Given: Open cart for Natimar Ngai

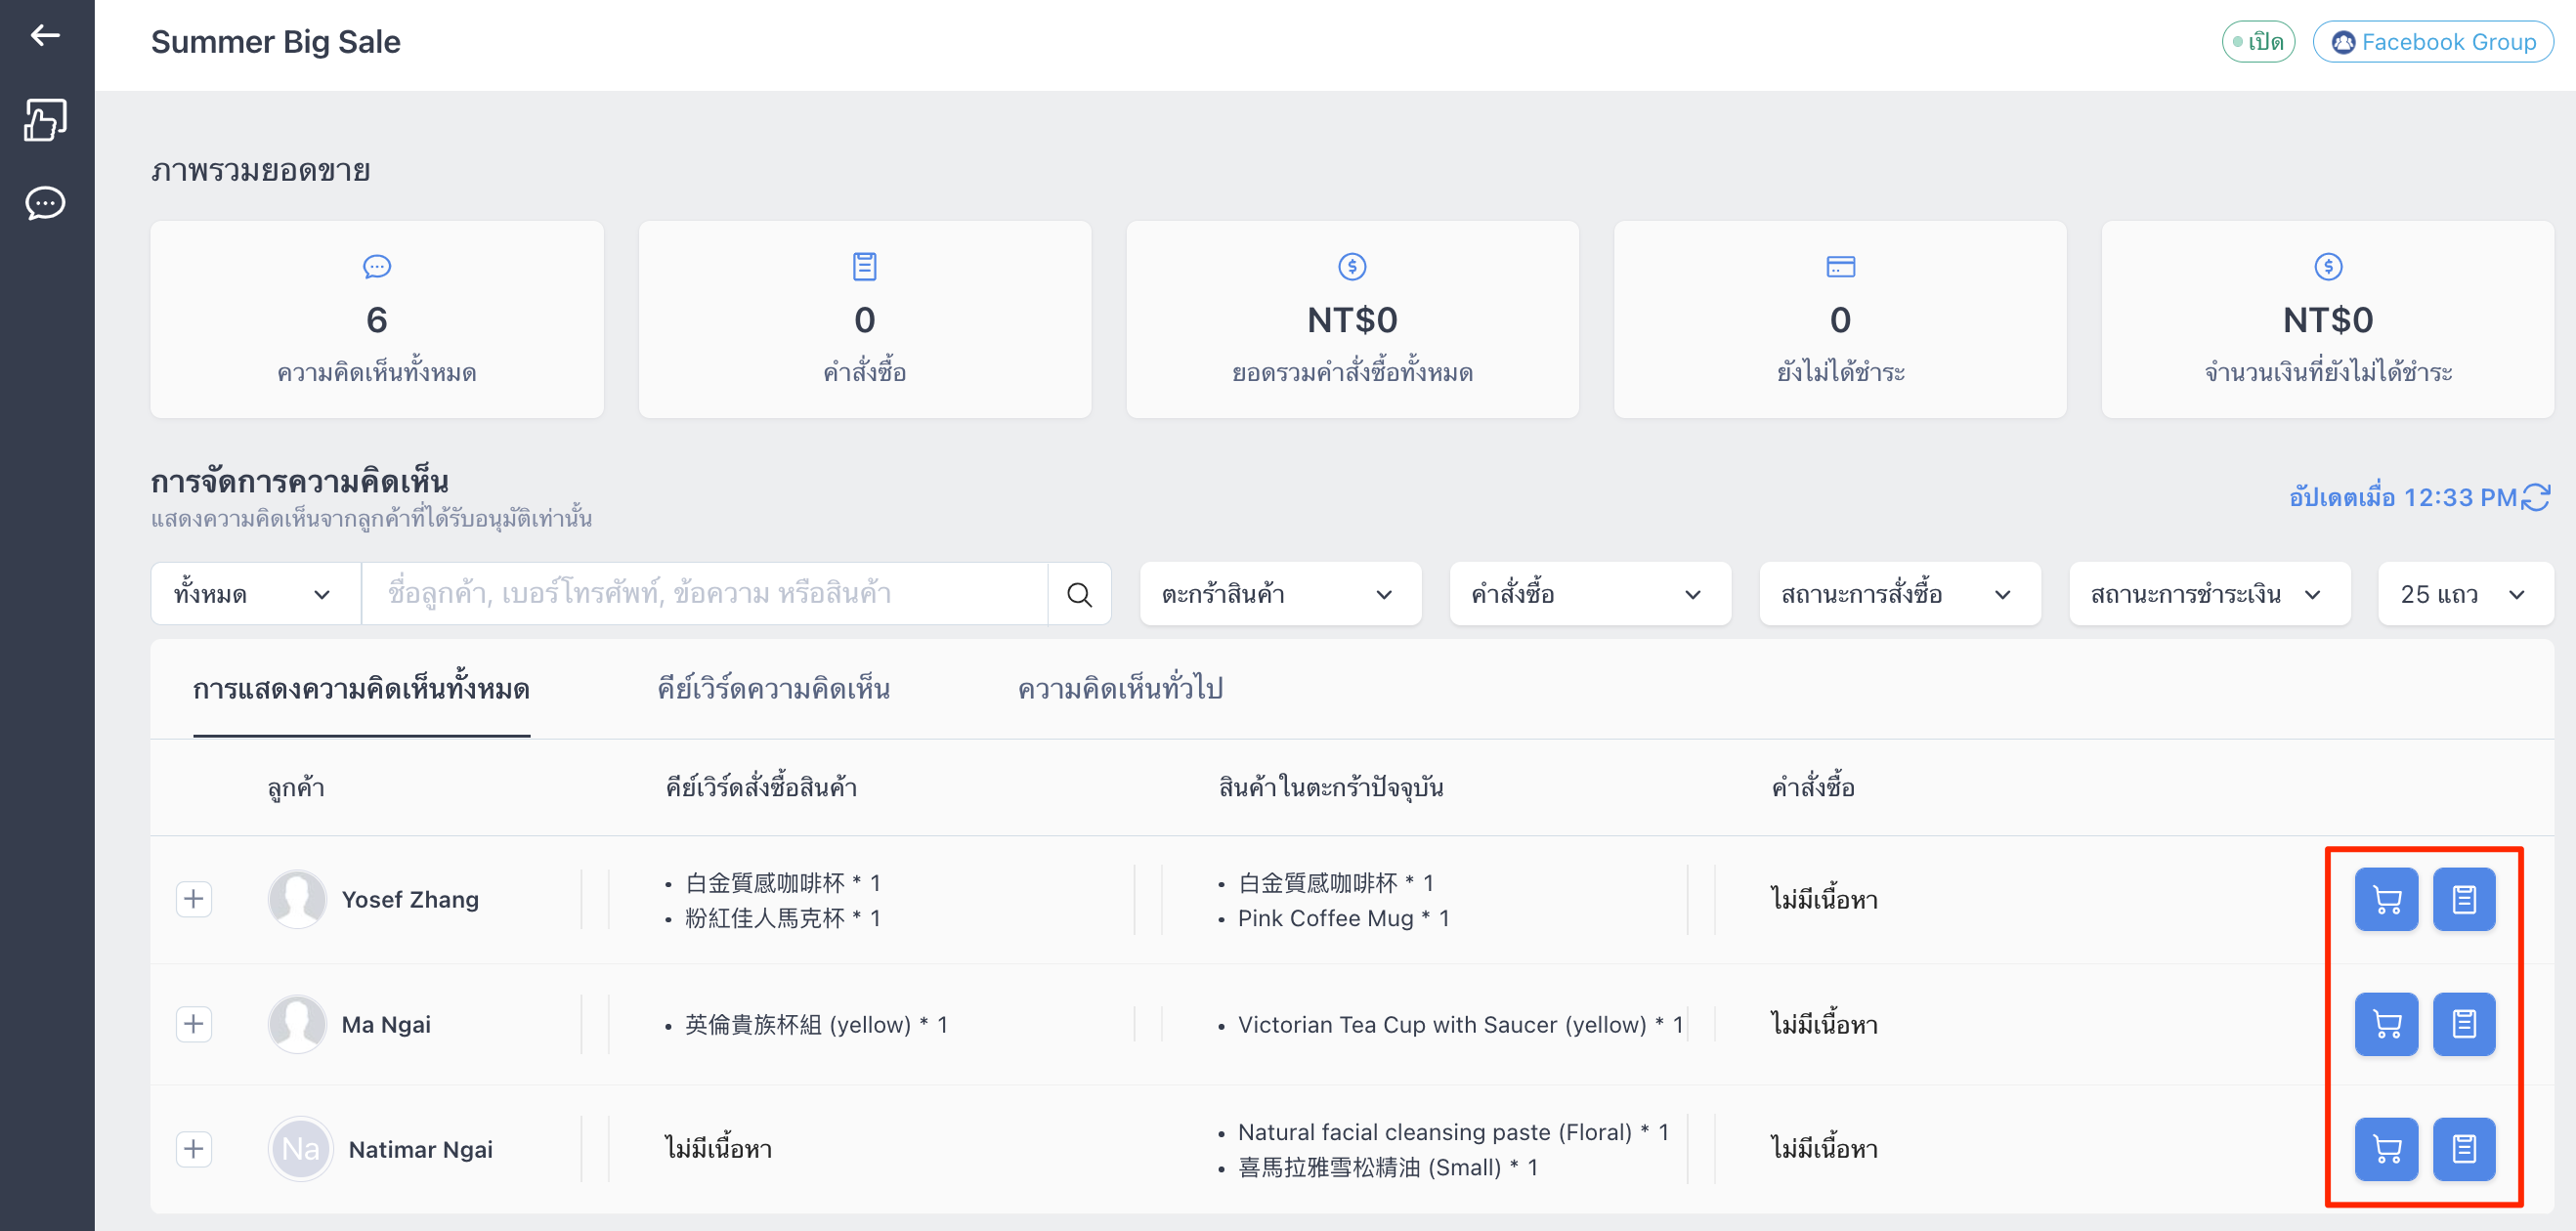Looking at the screenshot, I should (2386, 1149).
